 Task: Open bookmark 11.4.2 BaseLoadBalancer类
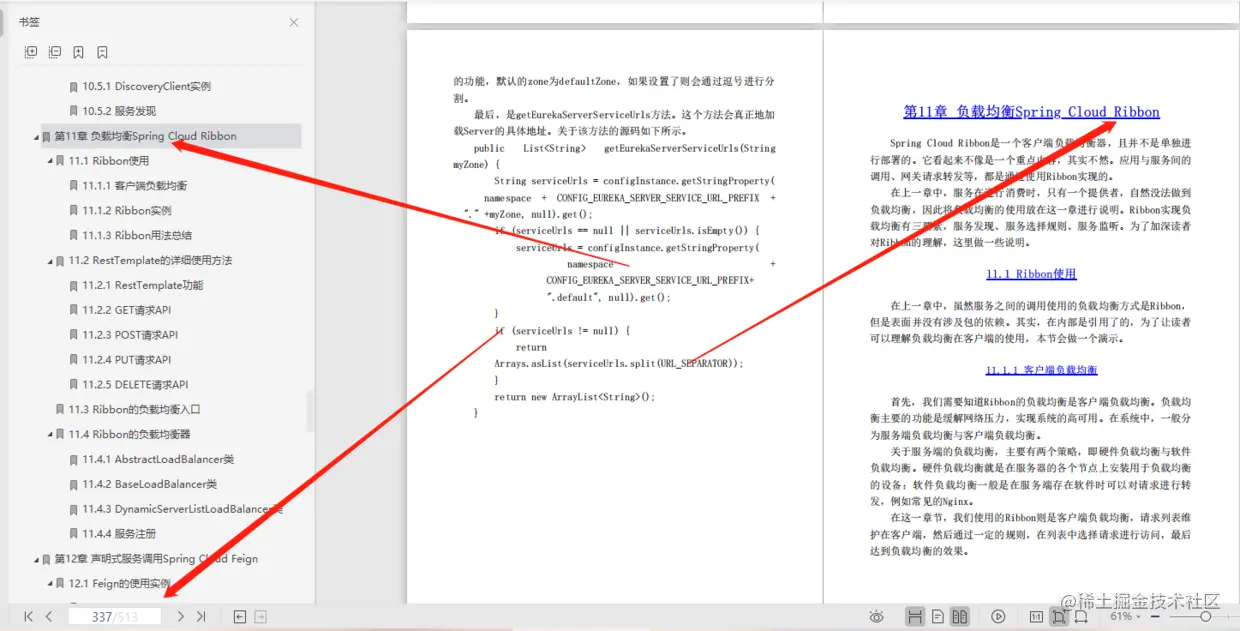tap(149, 484)
